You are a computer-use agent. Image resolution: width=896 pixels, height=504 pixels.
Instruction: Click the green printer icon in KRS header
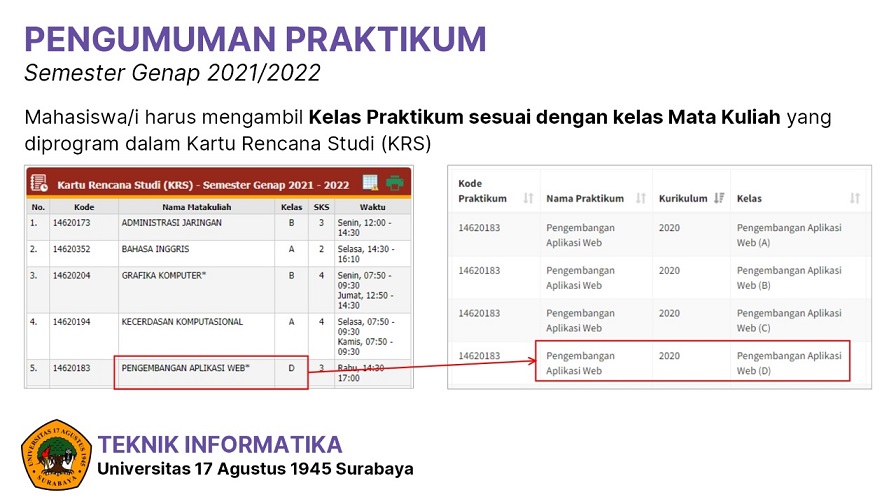(x=395, y=182)
